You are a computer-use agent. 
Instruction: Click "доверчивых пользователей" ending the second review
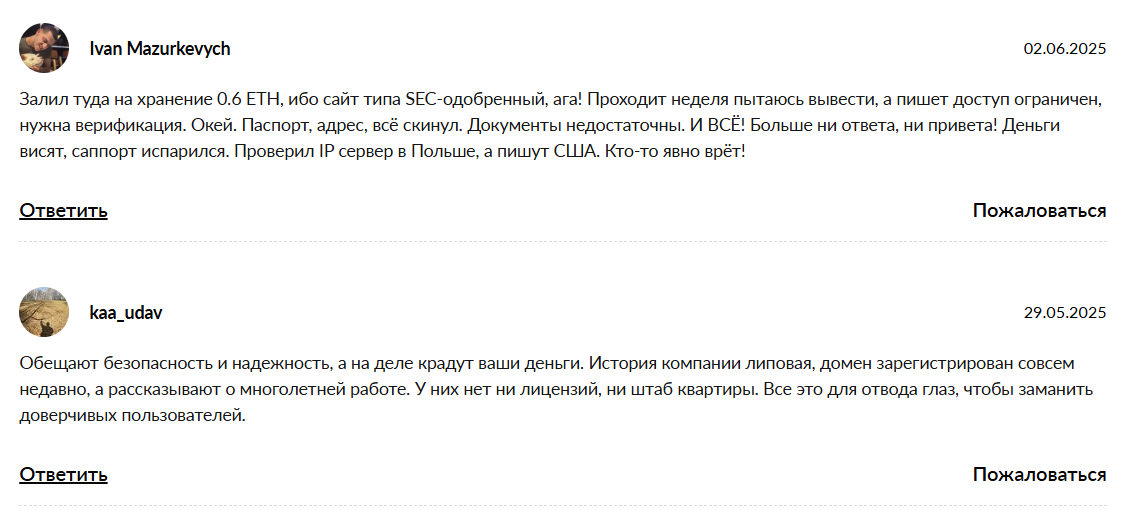coord(131,415)
